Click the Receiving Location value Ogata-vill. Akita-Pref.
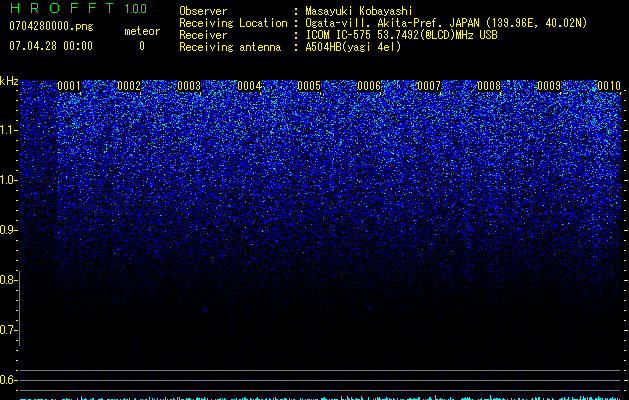This screenshot has height=400, width=629. click(446, 23)
